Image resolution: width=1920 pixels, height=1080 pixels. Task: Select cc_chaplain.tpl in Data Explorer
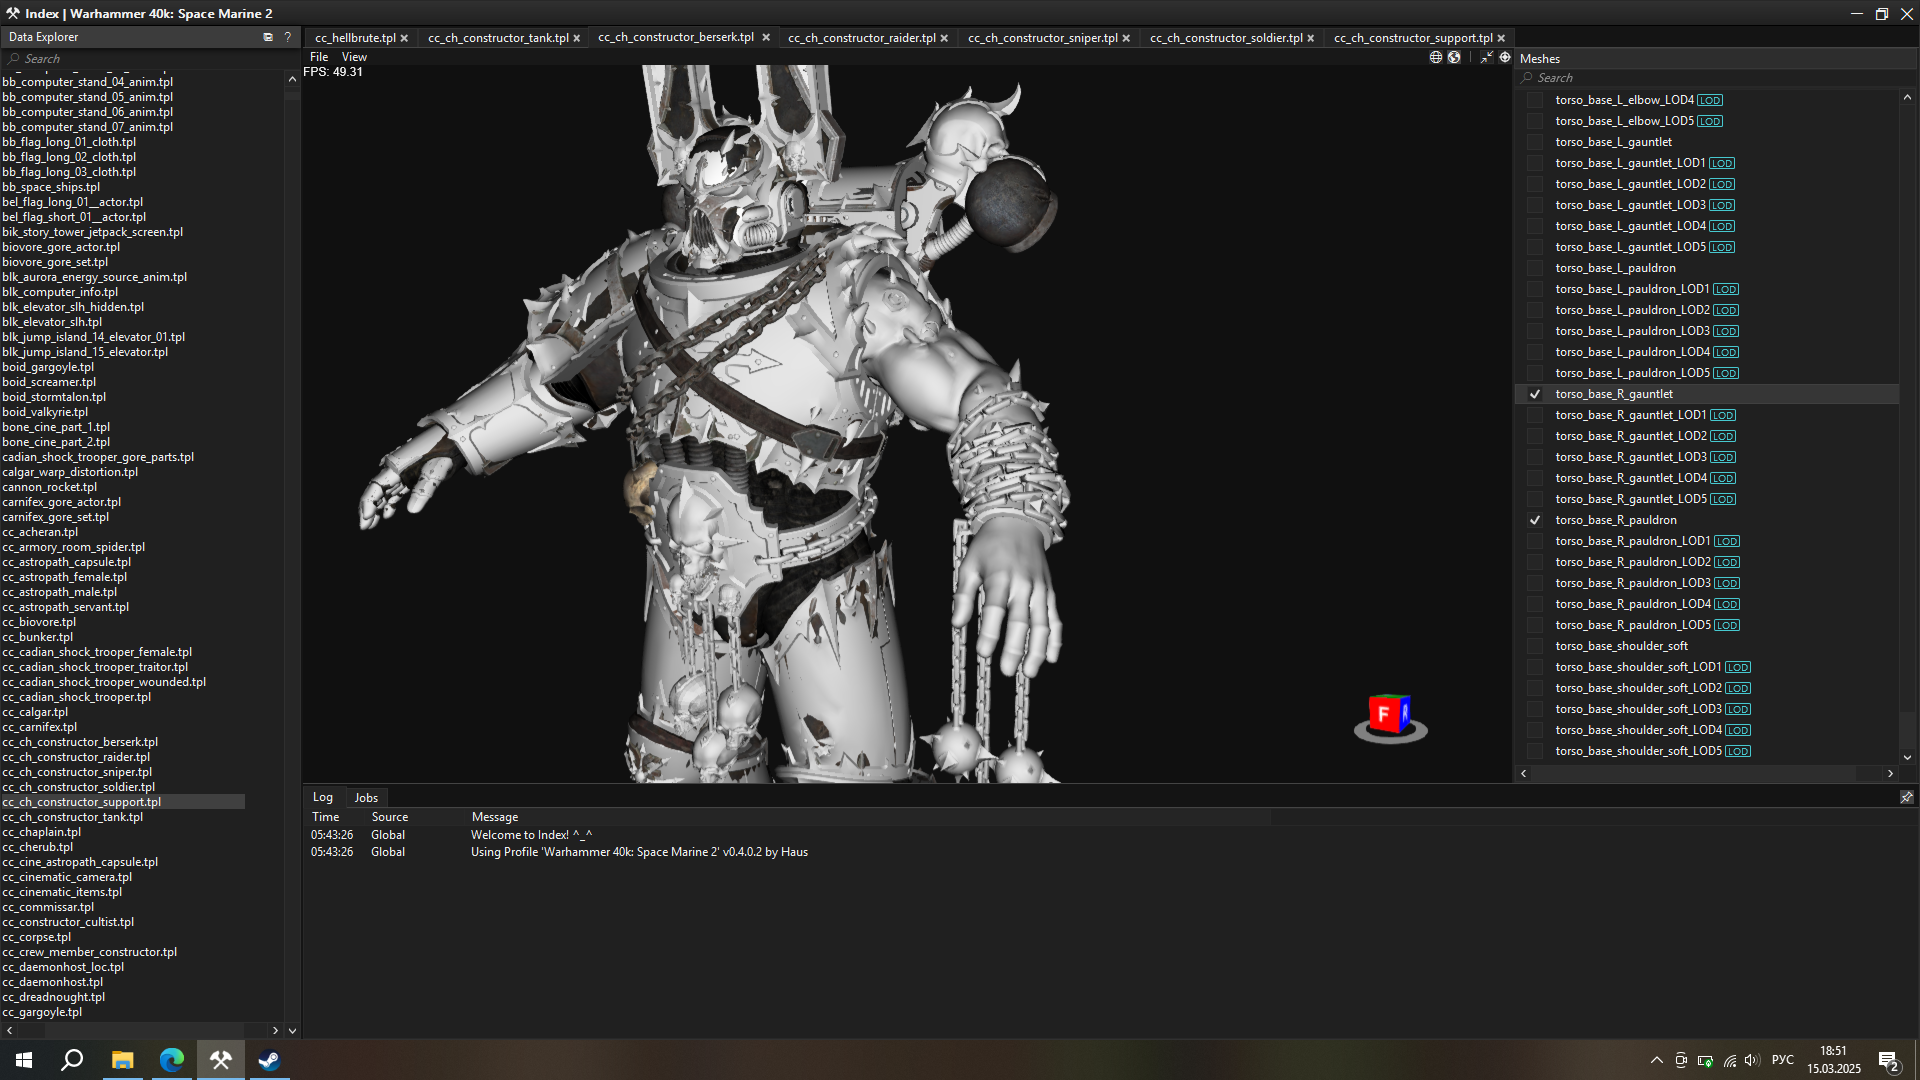point(42,832)
